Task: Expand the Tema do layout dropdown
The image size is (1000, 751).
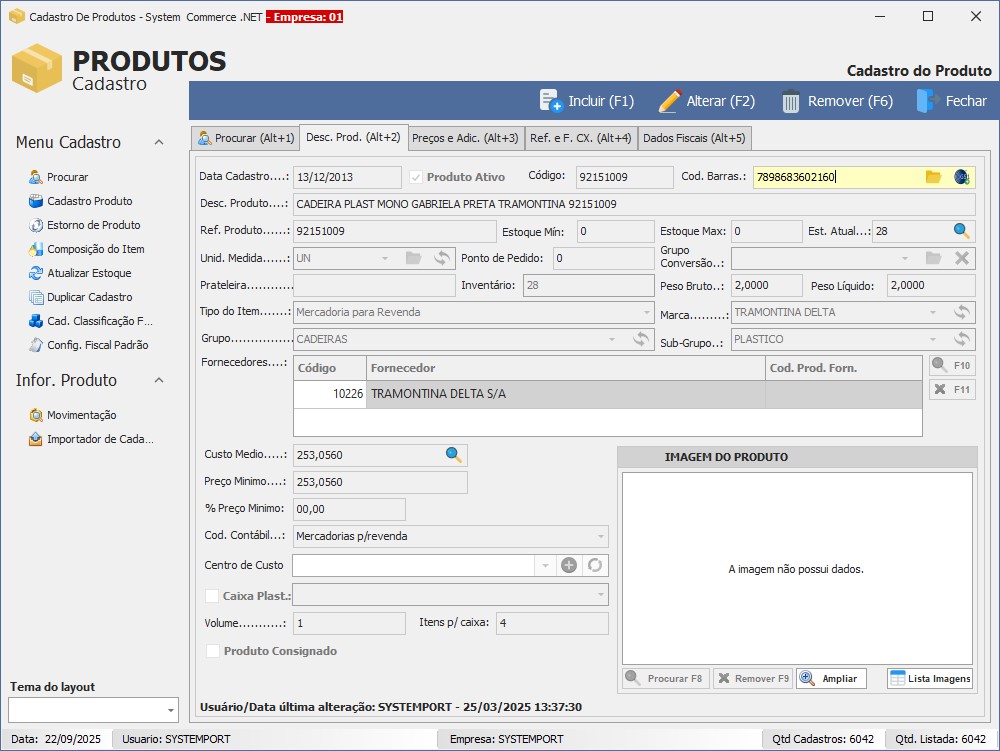Action: pos(170,710)
